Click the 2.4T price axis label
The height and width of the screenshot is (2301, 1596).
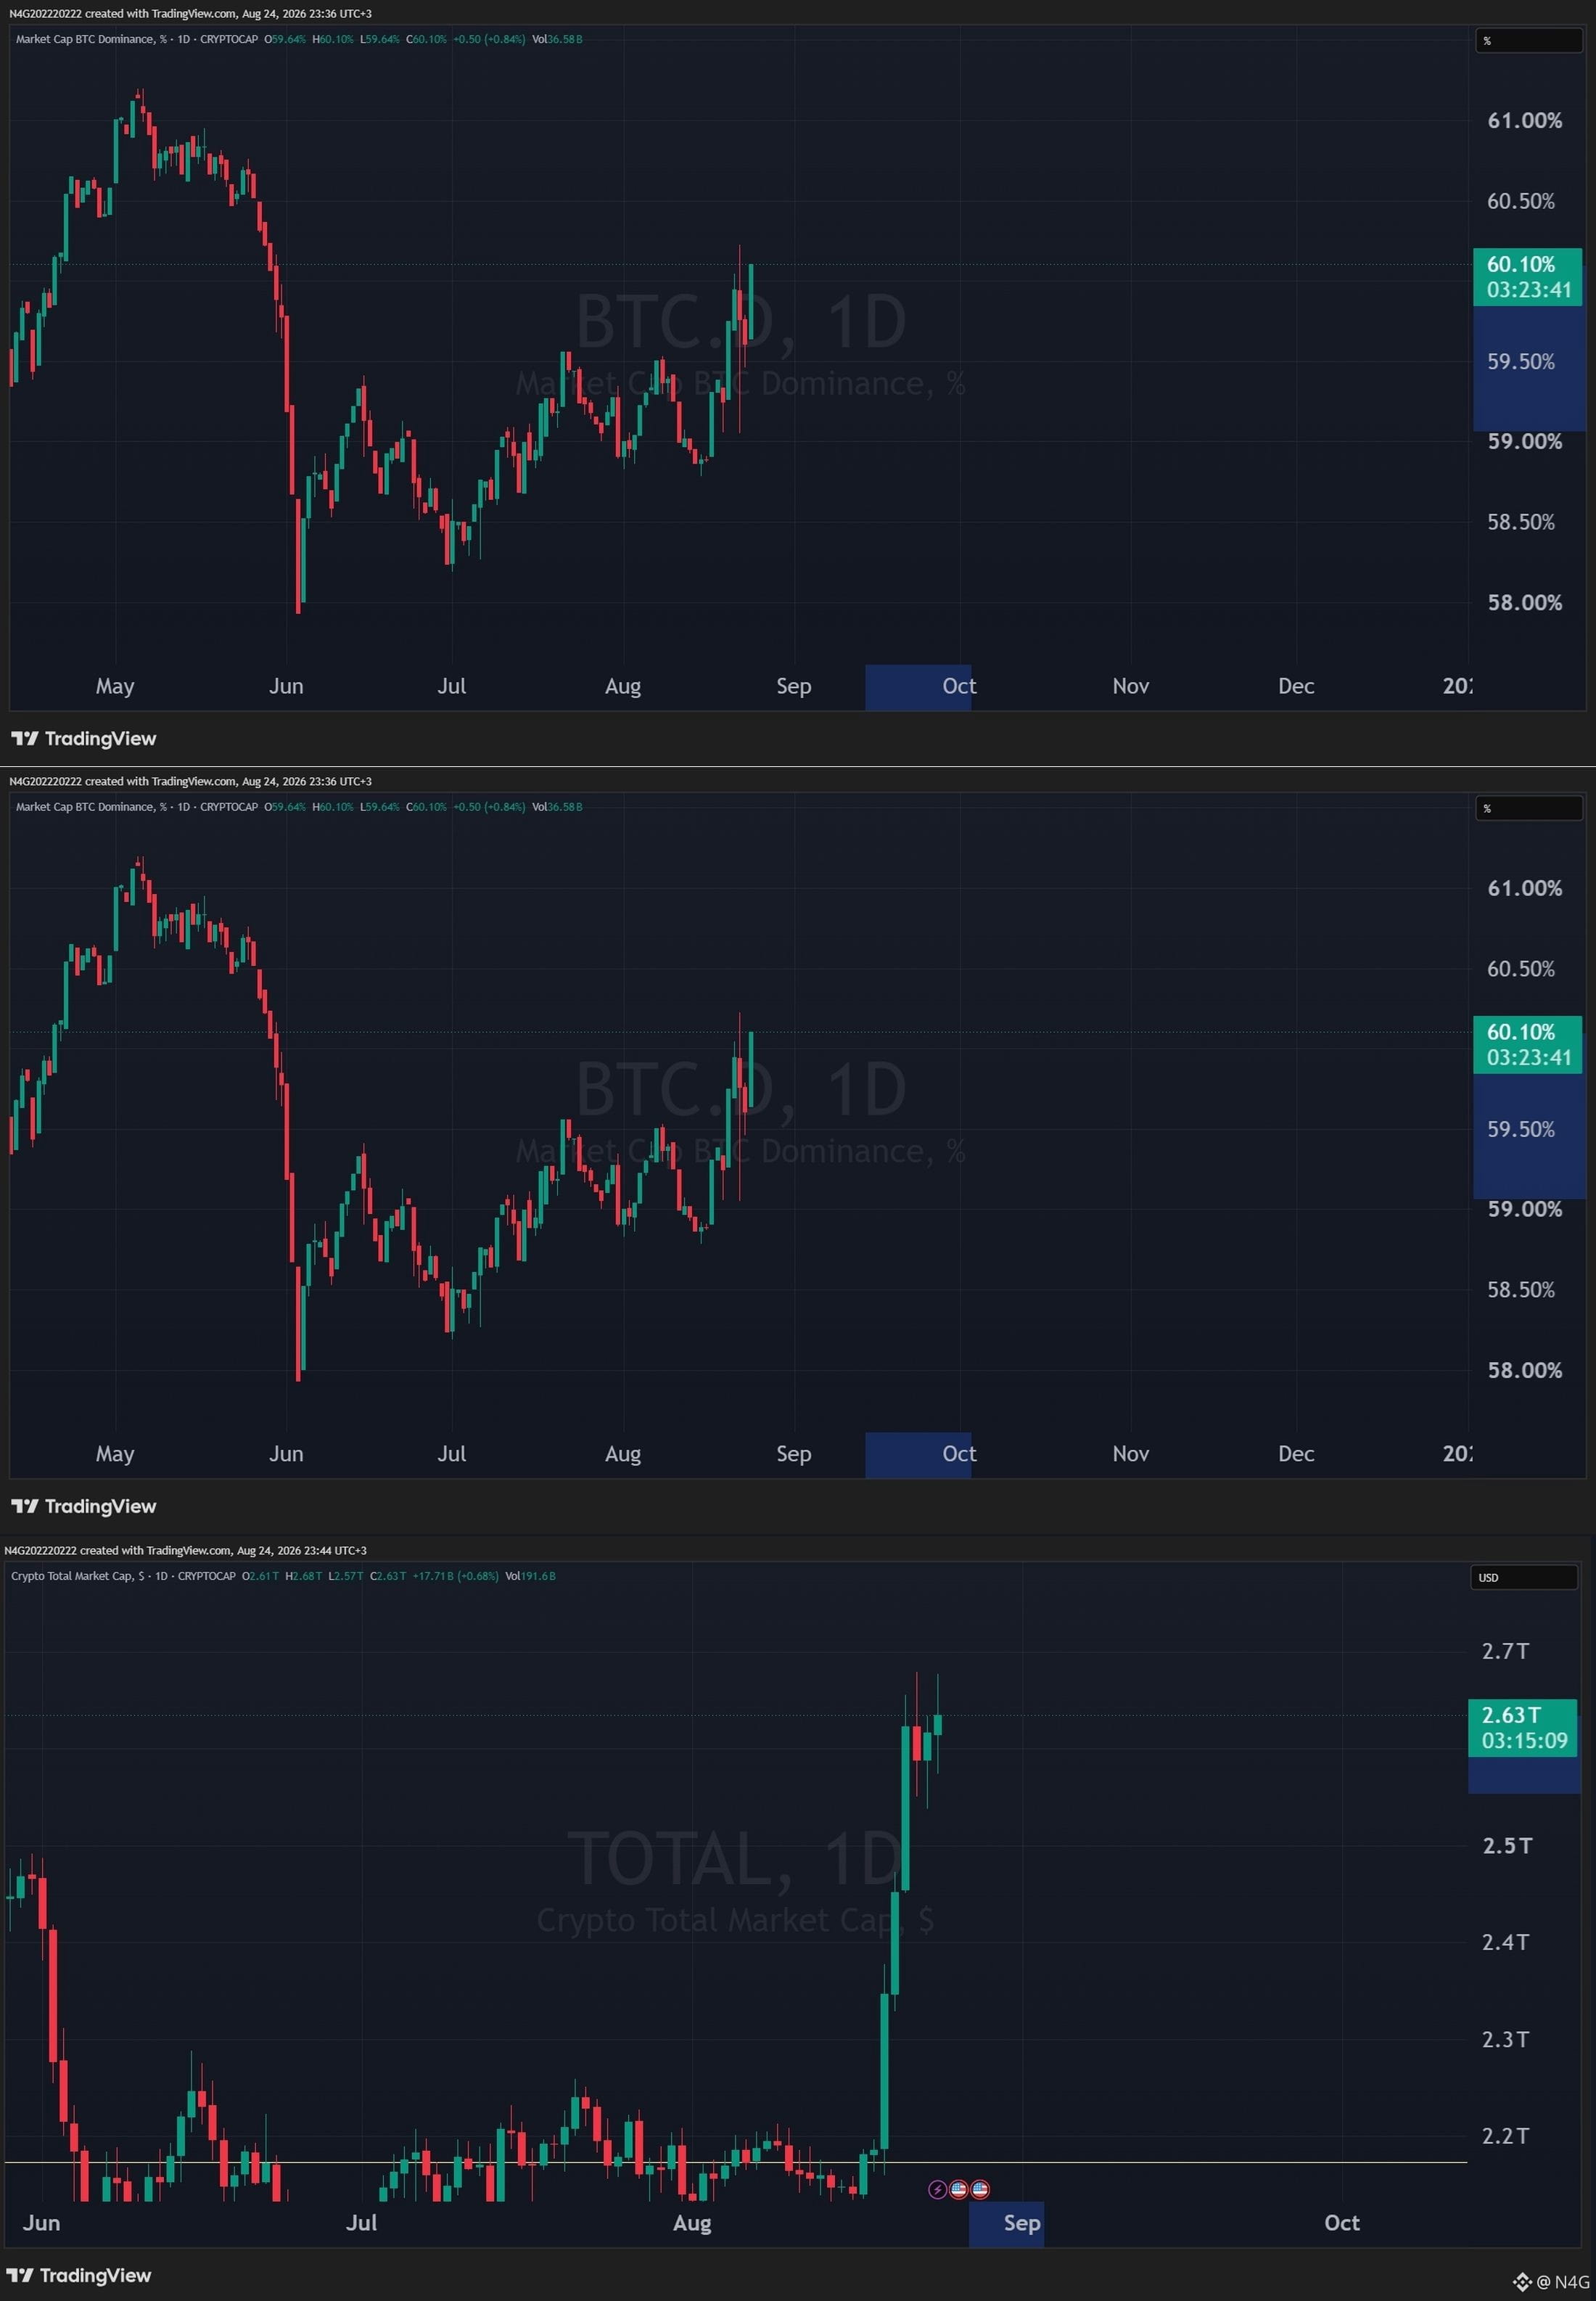1505,1942
